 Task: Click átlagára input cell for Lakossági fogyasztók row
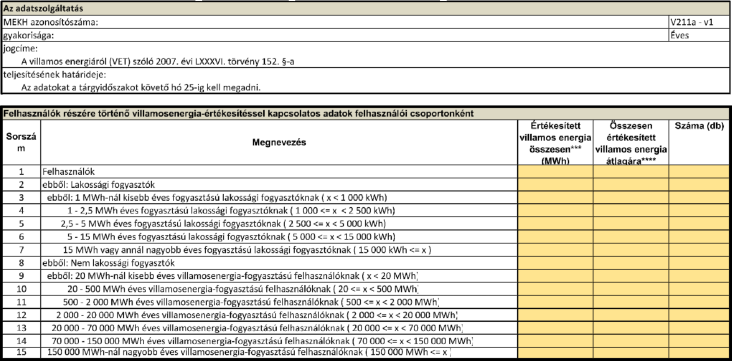[x=631, y=184]
